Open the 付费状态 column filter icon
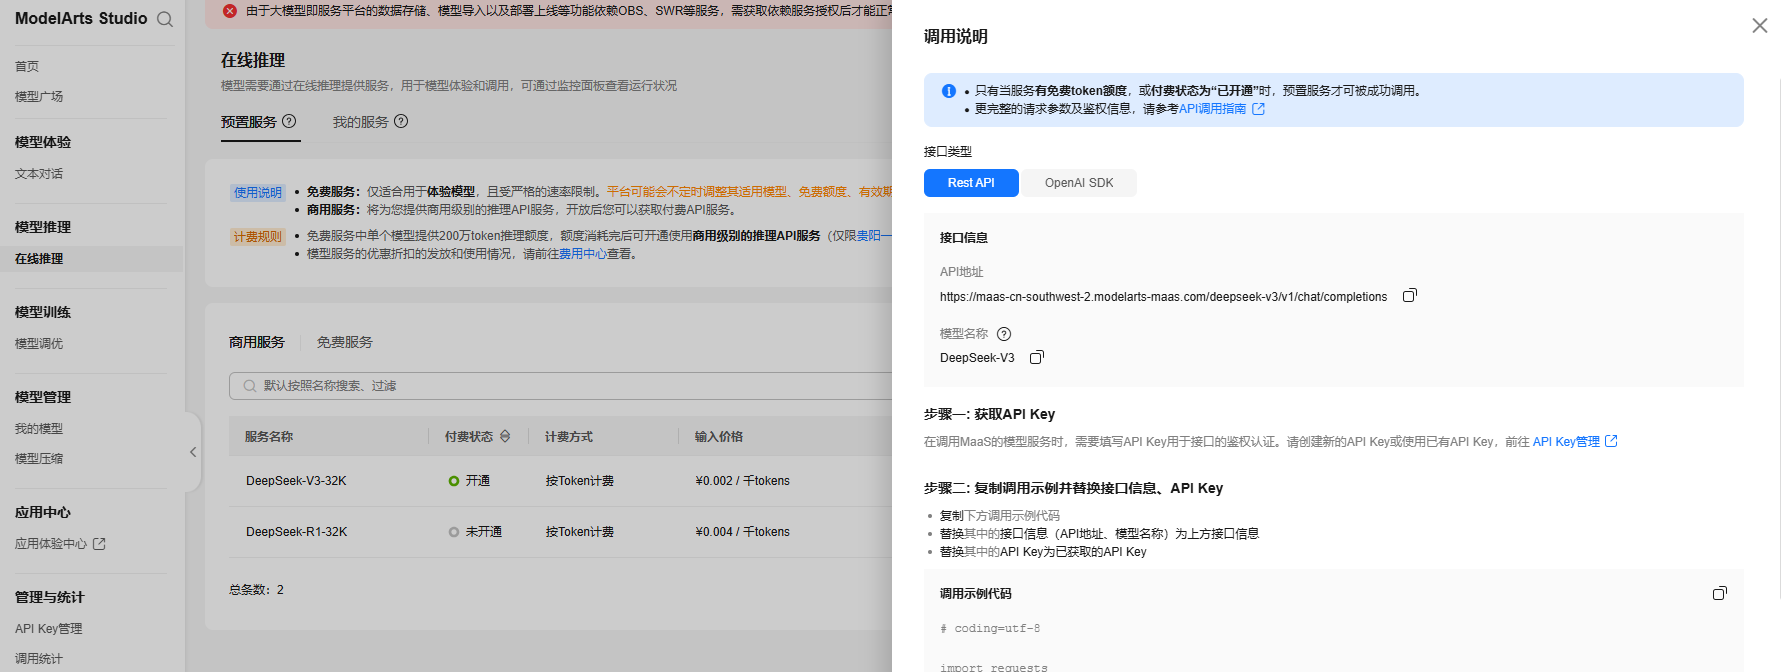This screenshot has width=1781, height=672. (x=505, y=436)
